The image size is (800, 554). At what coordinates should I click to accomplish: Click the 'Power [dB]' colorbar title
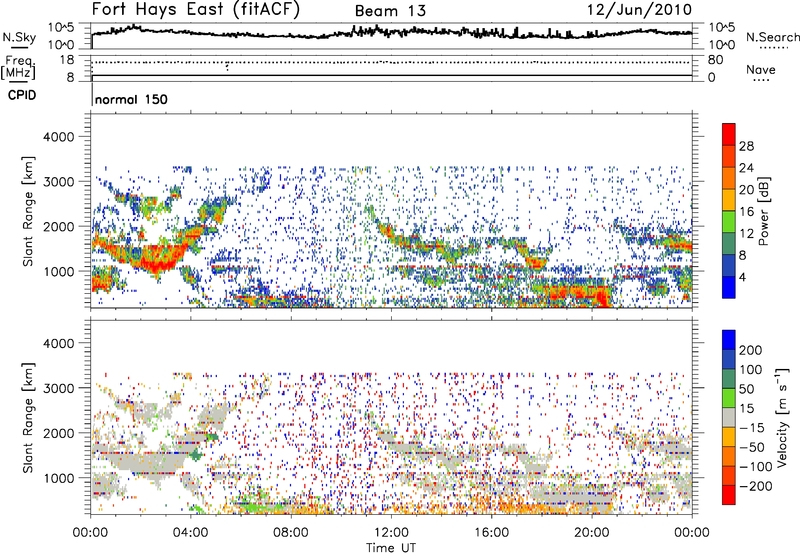click(x=763, y=211)
